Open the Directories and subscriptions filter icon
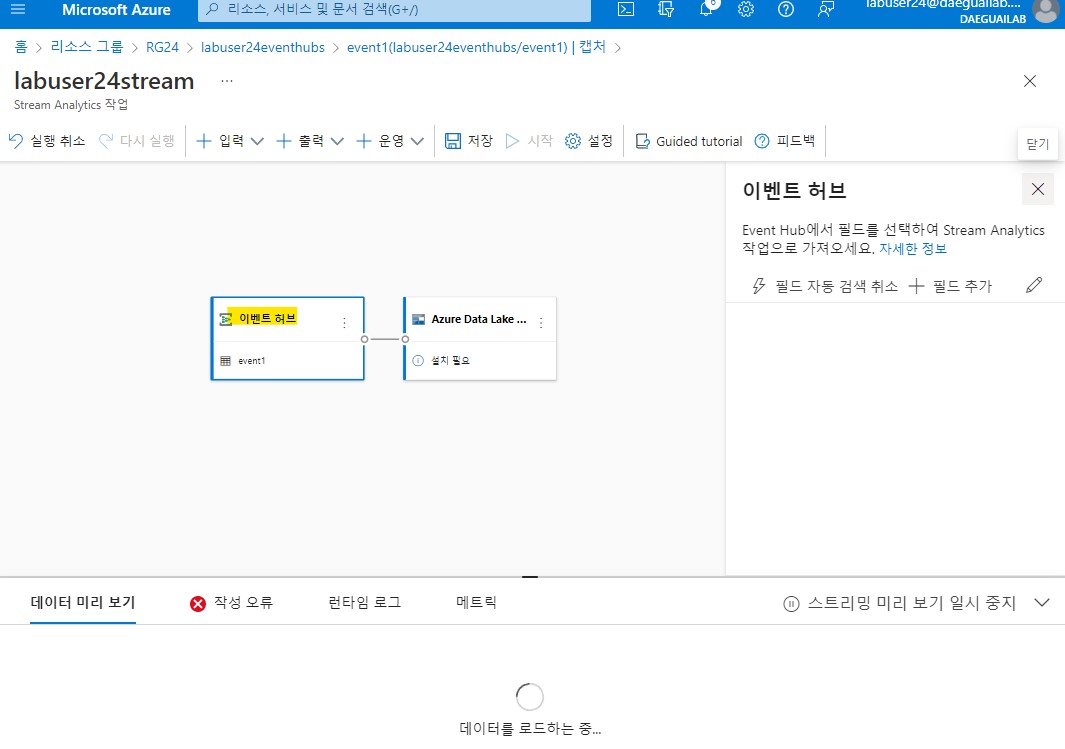This screenshot has height=749, width=1065. click(x=666, y=10)
